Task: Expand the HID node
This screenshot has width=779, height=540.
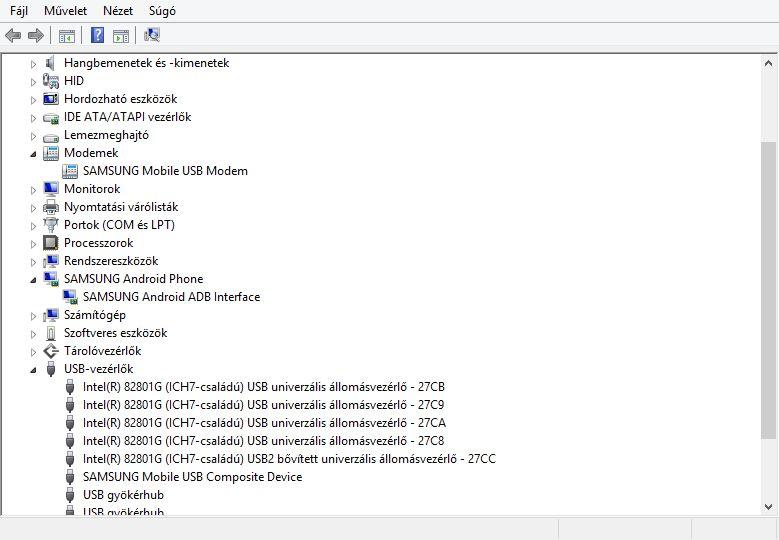Action: point(33,82)
